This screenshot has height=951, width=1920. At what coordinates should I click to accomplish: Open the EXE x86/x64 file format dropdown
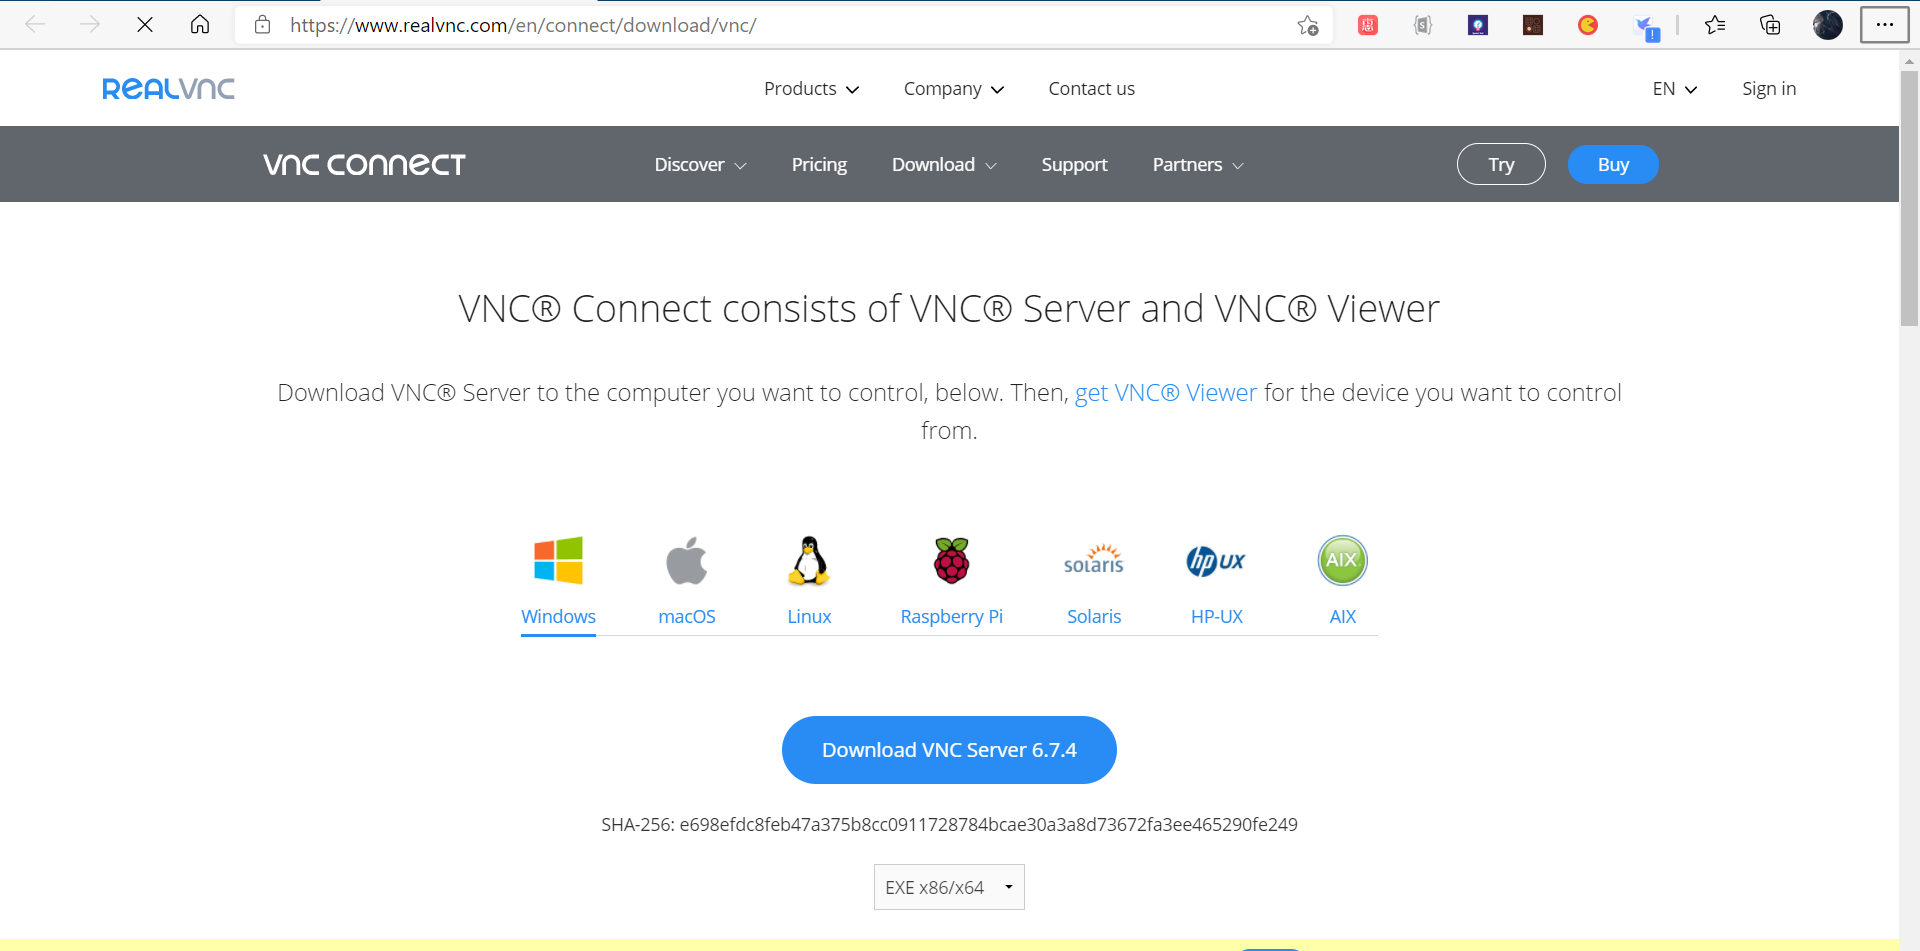(948, 887)
